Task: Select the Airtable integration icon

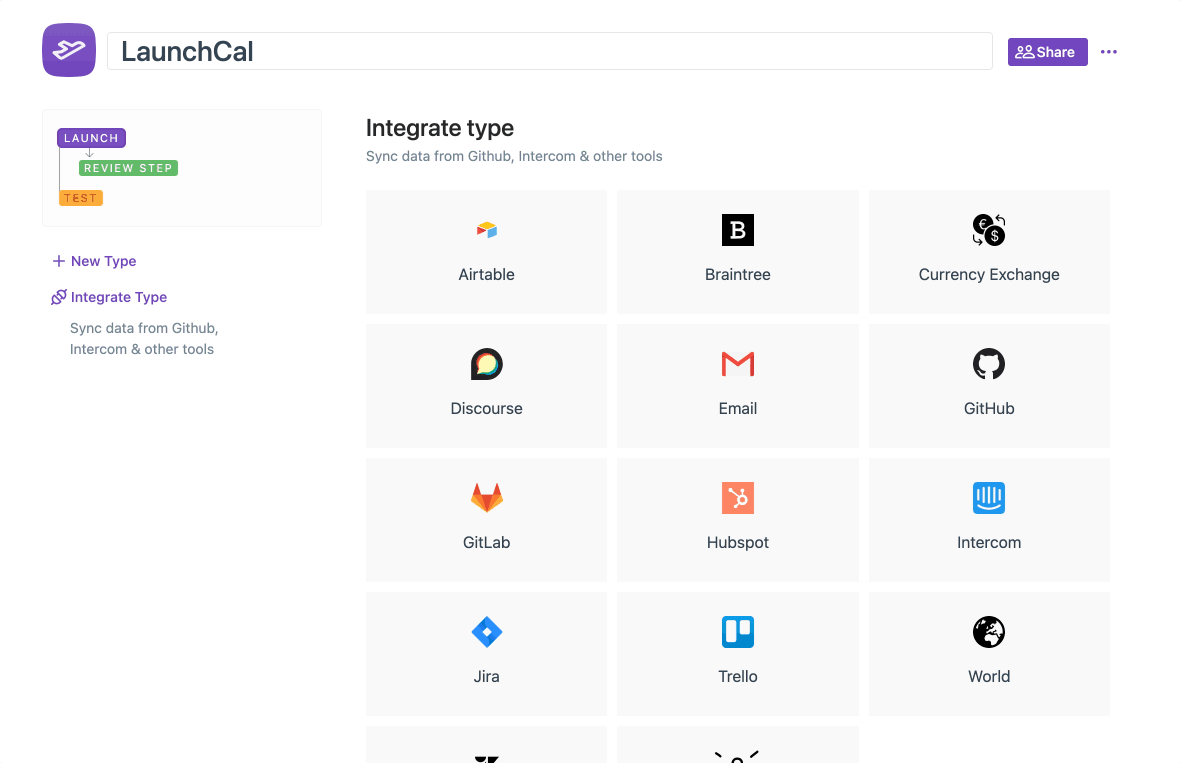Action: tap(486, 230)
